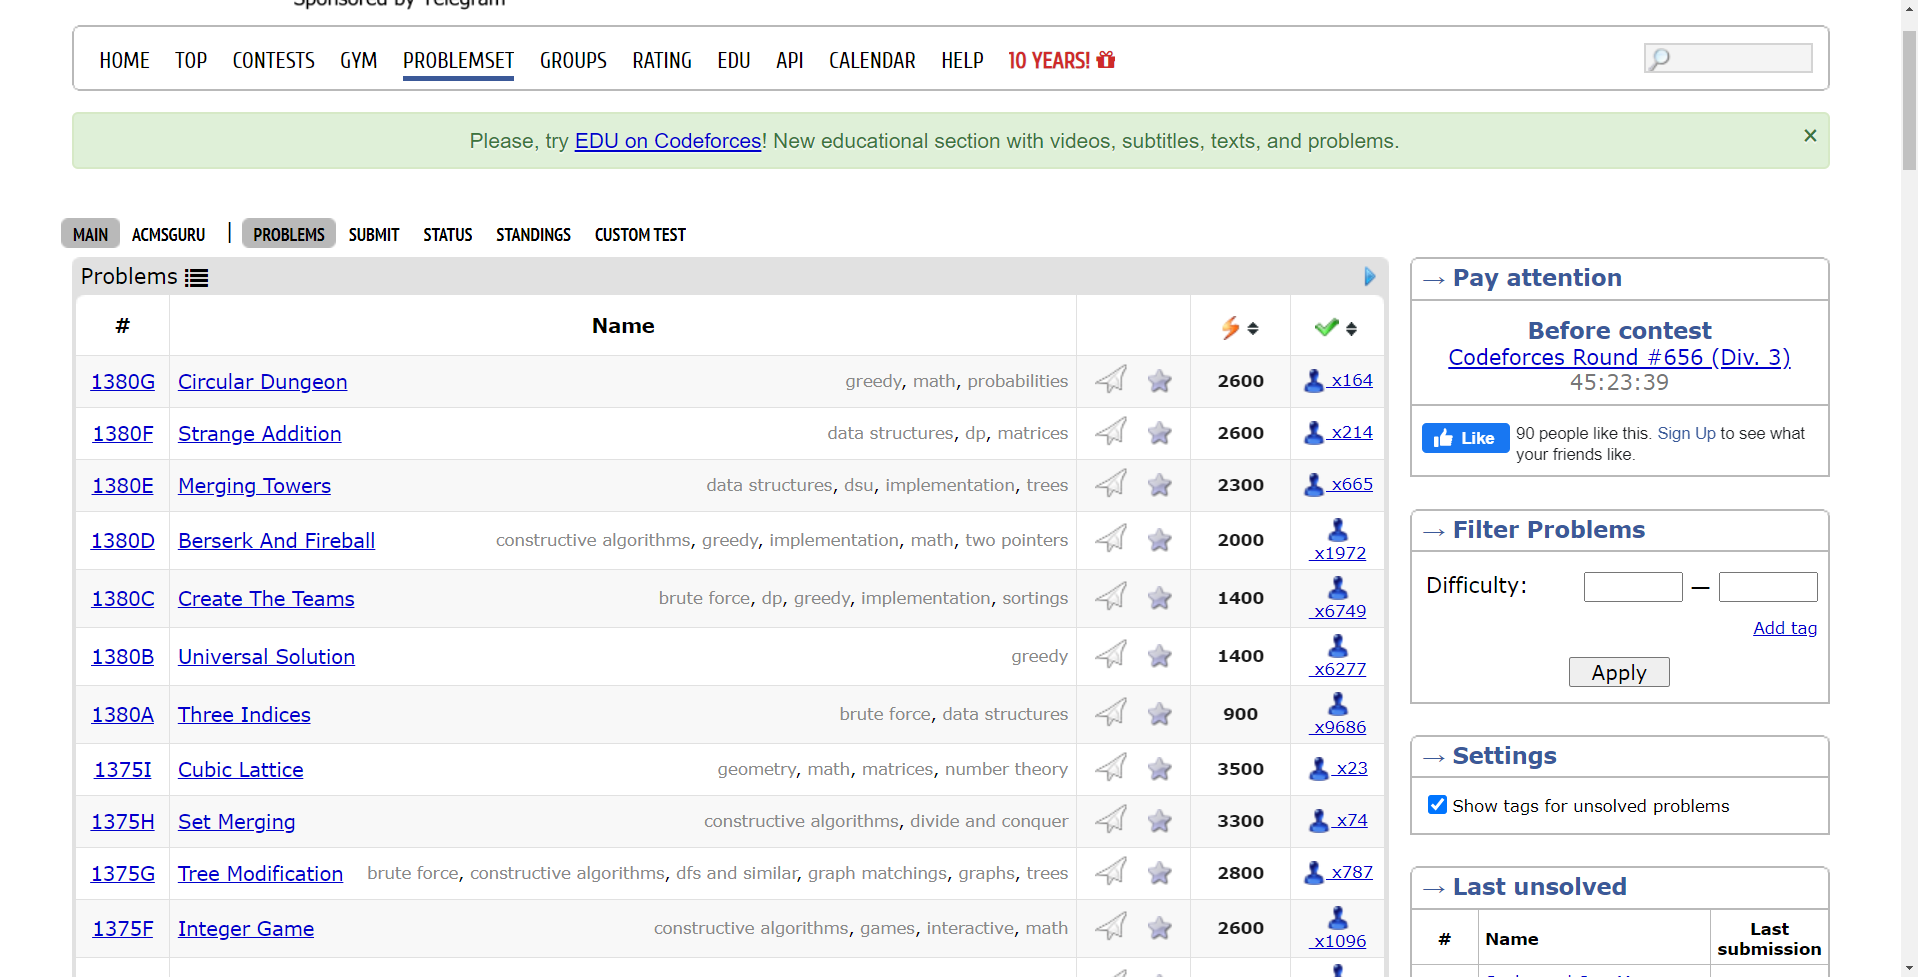
Task: Submit icon for Integer Game row
Action: (1110, 927)
